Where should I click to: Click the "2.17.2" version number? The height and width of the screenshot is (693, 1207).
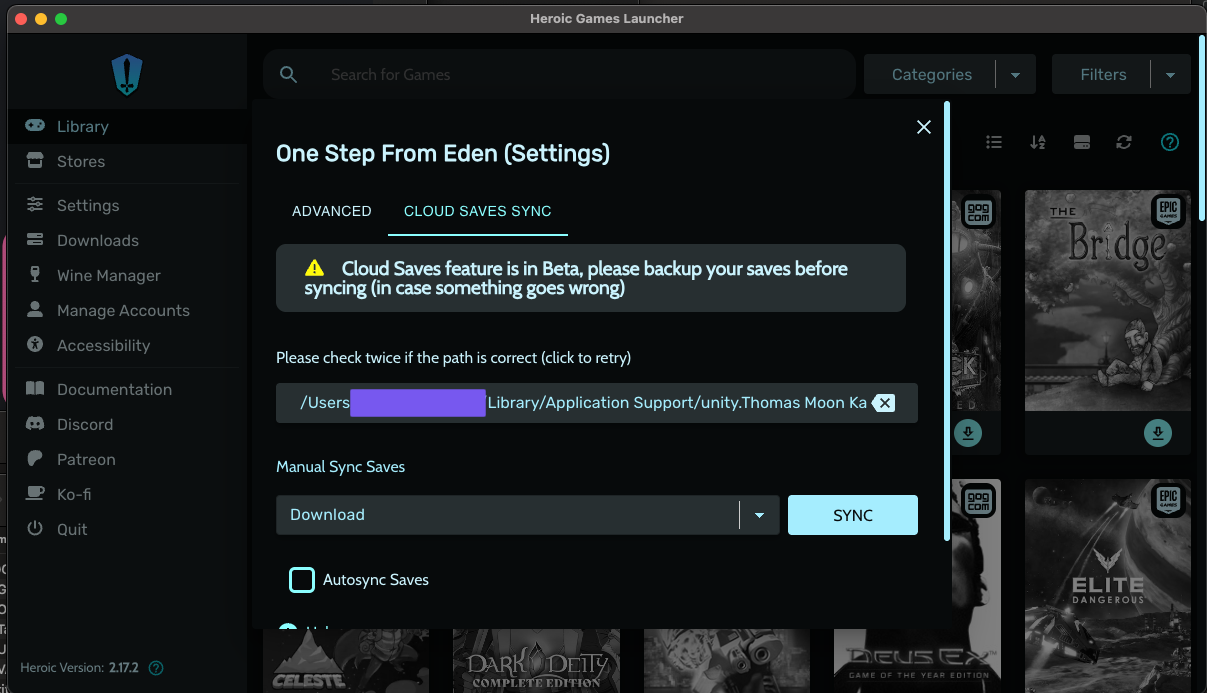coord(126,668)
